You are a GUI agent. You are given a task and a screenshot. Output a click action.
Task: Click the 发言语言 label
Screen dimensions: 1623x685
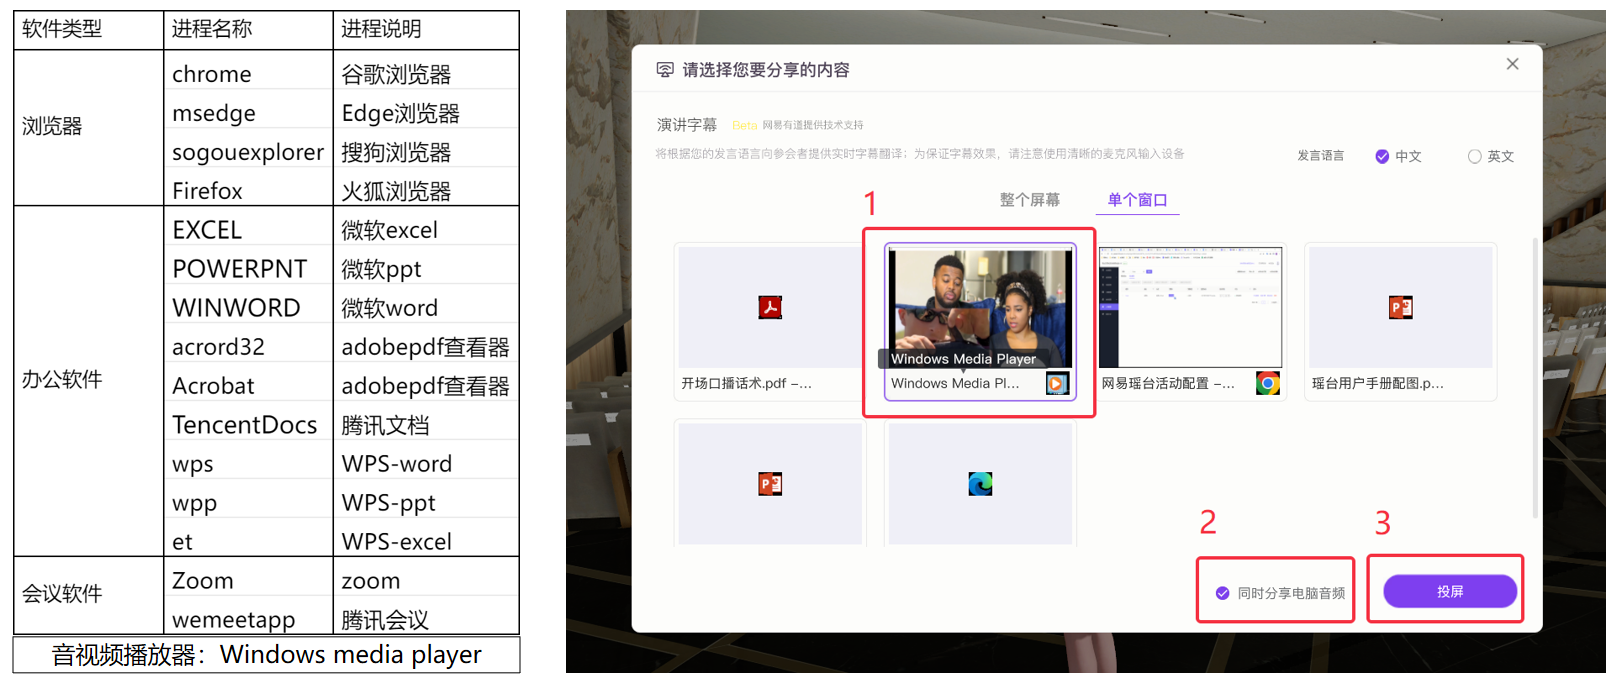(1320, 156)
